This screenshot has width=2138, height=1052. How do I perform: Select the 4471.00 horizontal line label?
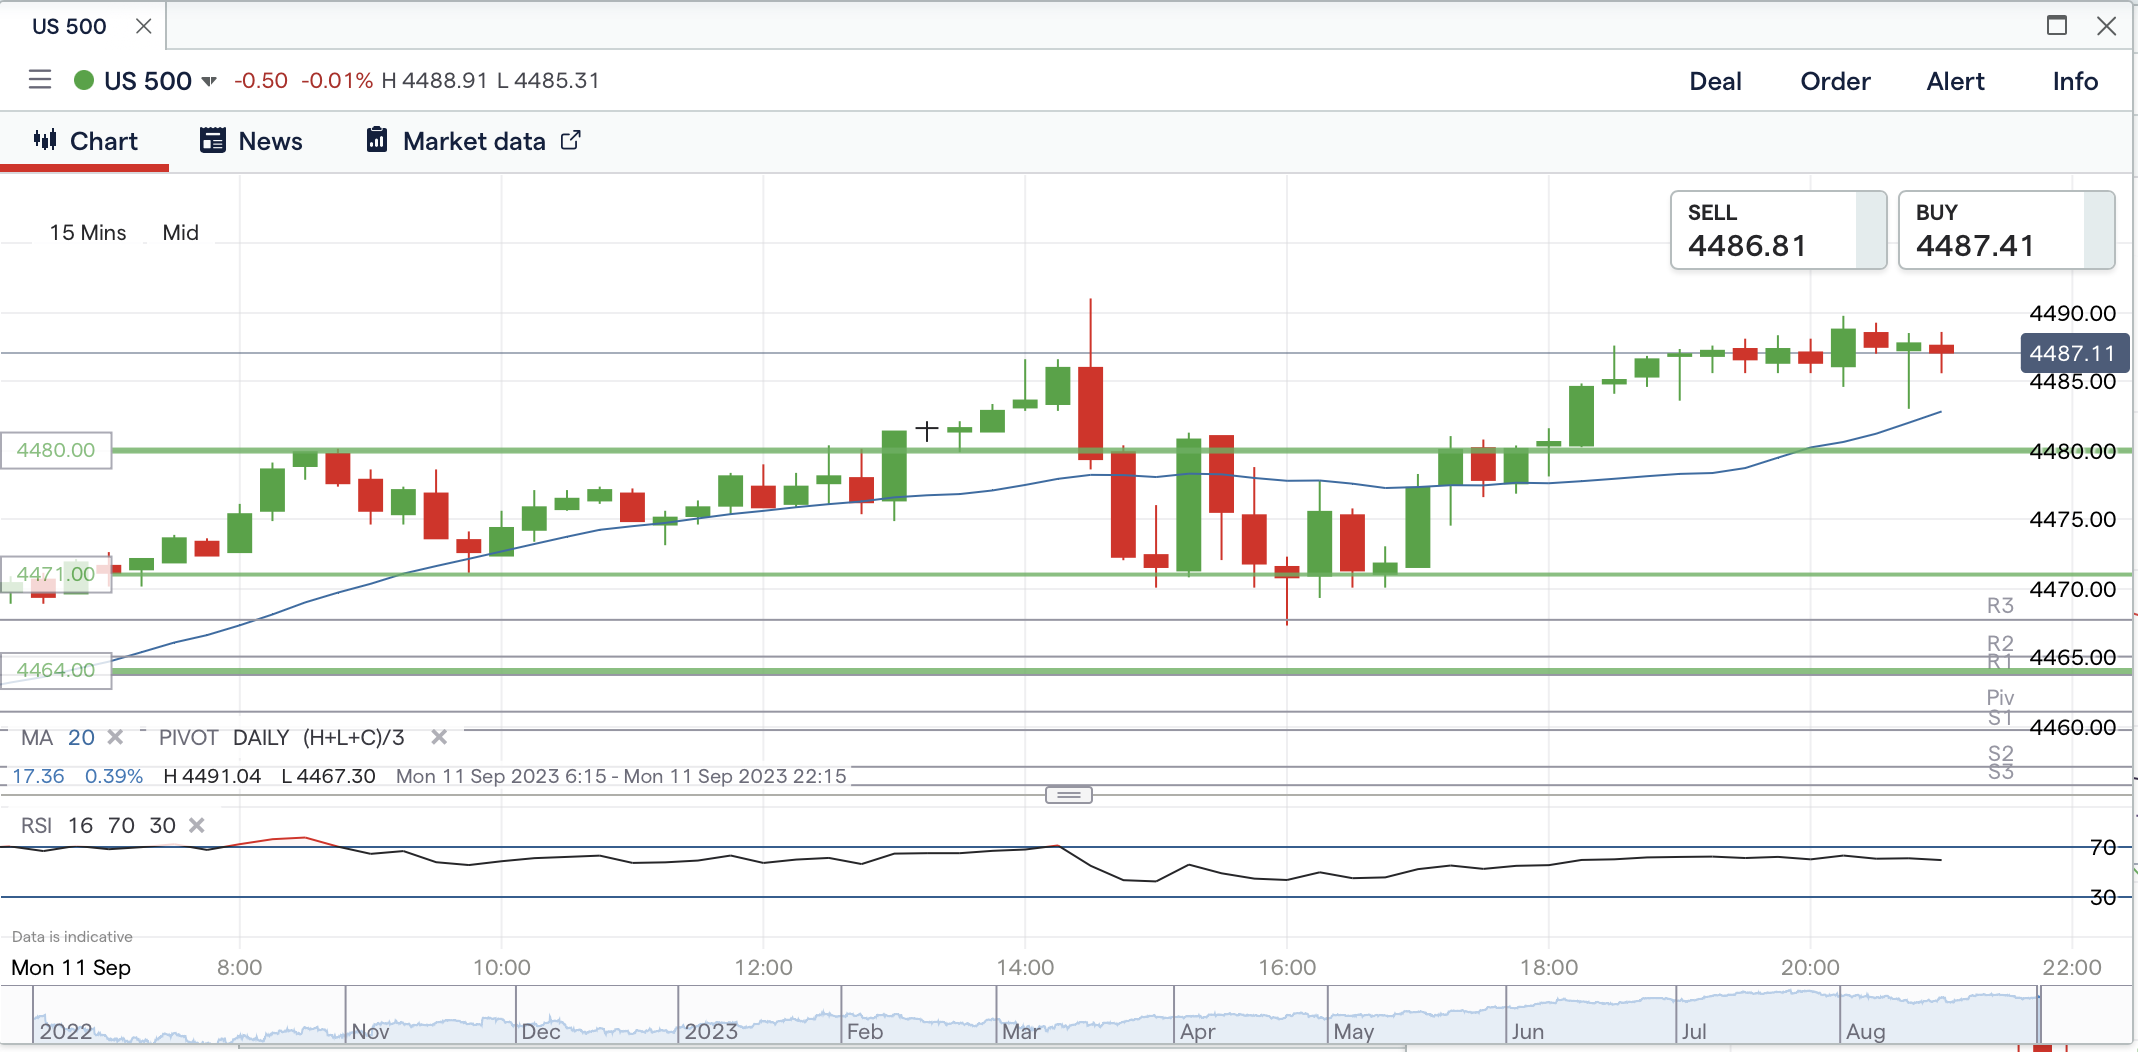pyautogui.click(x=56, y=574)
